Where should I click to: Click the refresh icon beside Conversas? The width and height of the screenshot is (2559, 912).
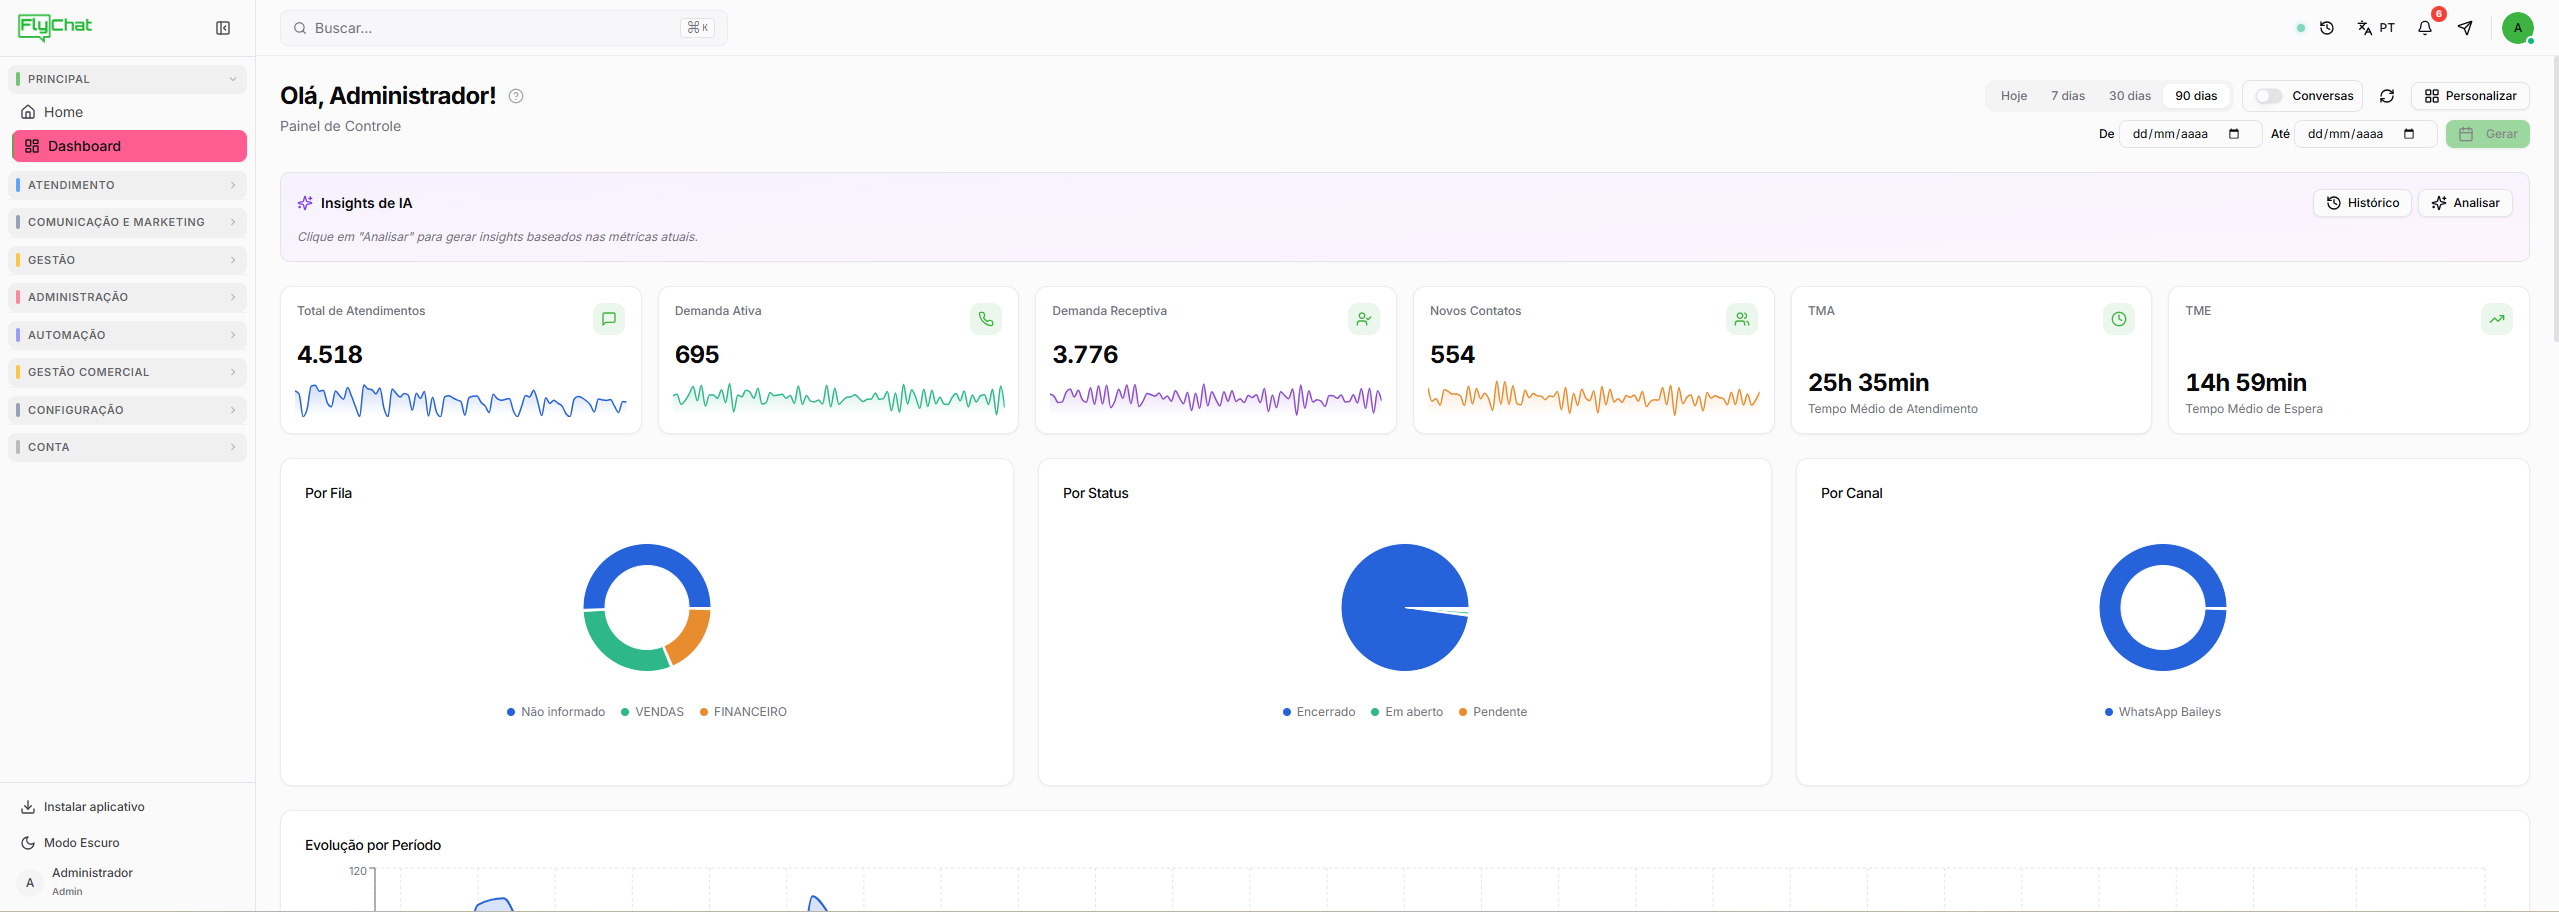pyautogui.click(x=2387, y=96)
